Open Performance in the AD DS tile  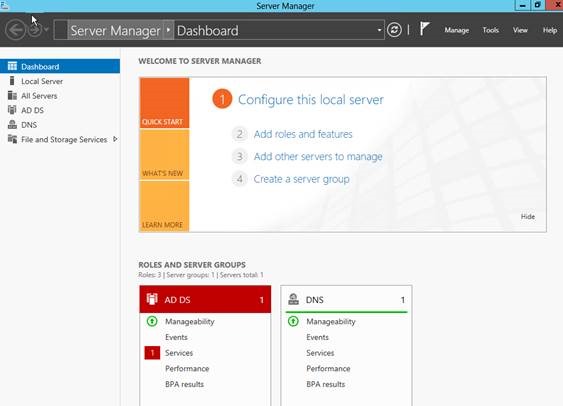(x=187, y=369)
